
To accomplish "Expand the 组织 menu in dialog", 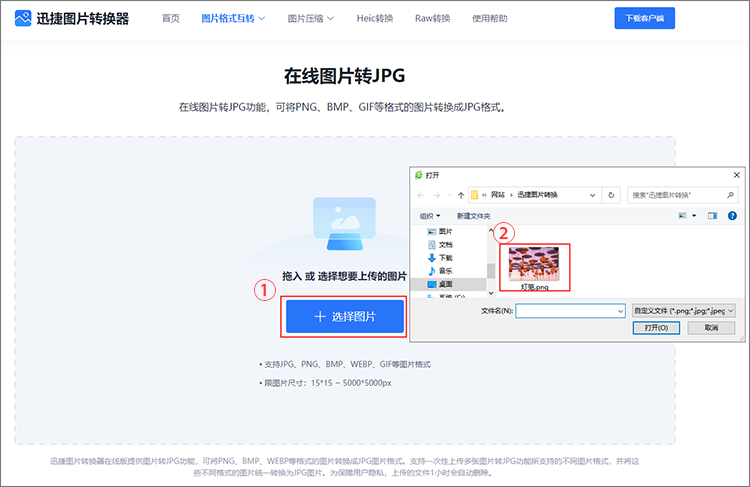I will (431, 215).
